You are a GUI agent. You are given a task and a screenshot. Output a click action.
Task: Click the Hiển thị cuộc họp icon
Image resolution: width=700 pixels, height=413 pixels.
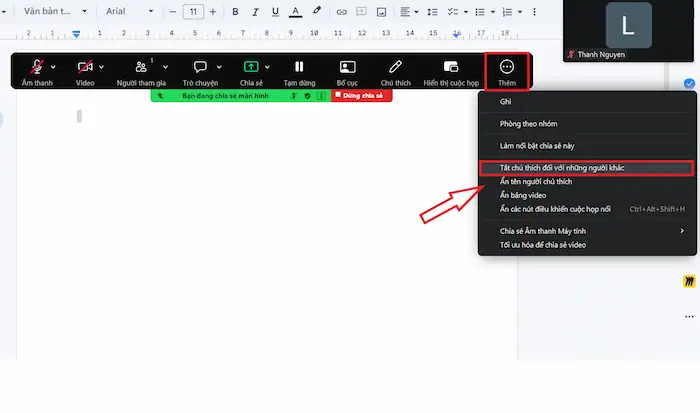coord(450,67)
